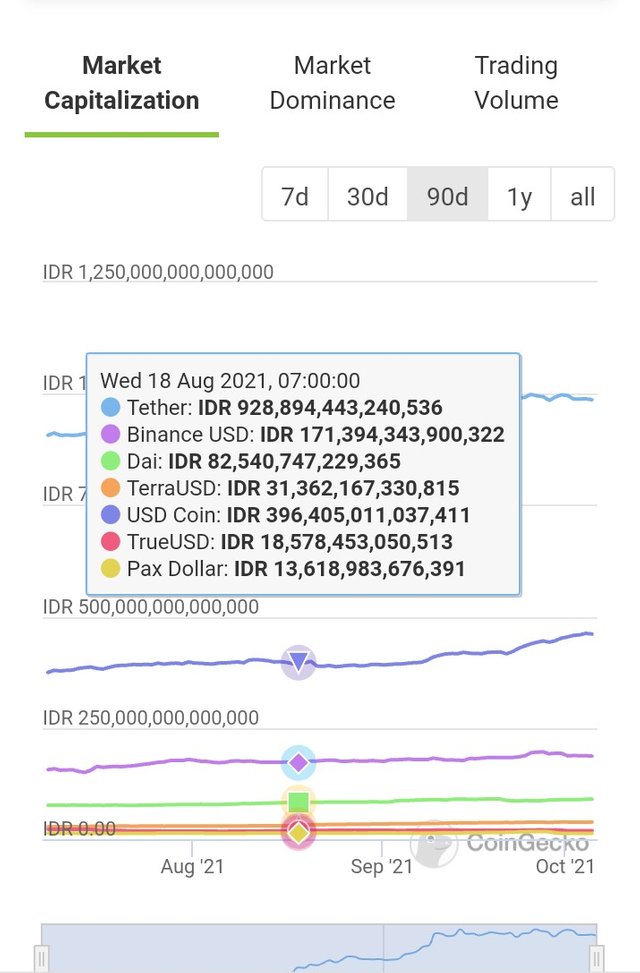Select the 7d time range
Viewport: 640px width, 973px height.
coord(295,196)
